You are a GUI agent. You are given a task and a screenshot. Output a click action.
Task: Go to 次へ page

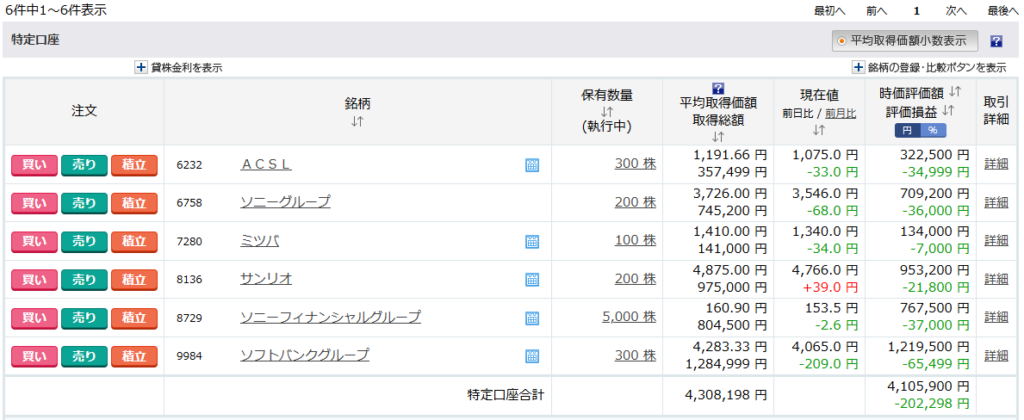coord(956,11)
